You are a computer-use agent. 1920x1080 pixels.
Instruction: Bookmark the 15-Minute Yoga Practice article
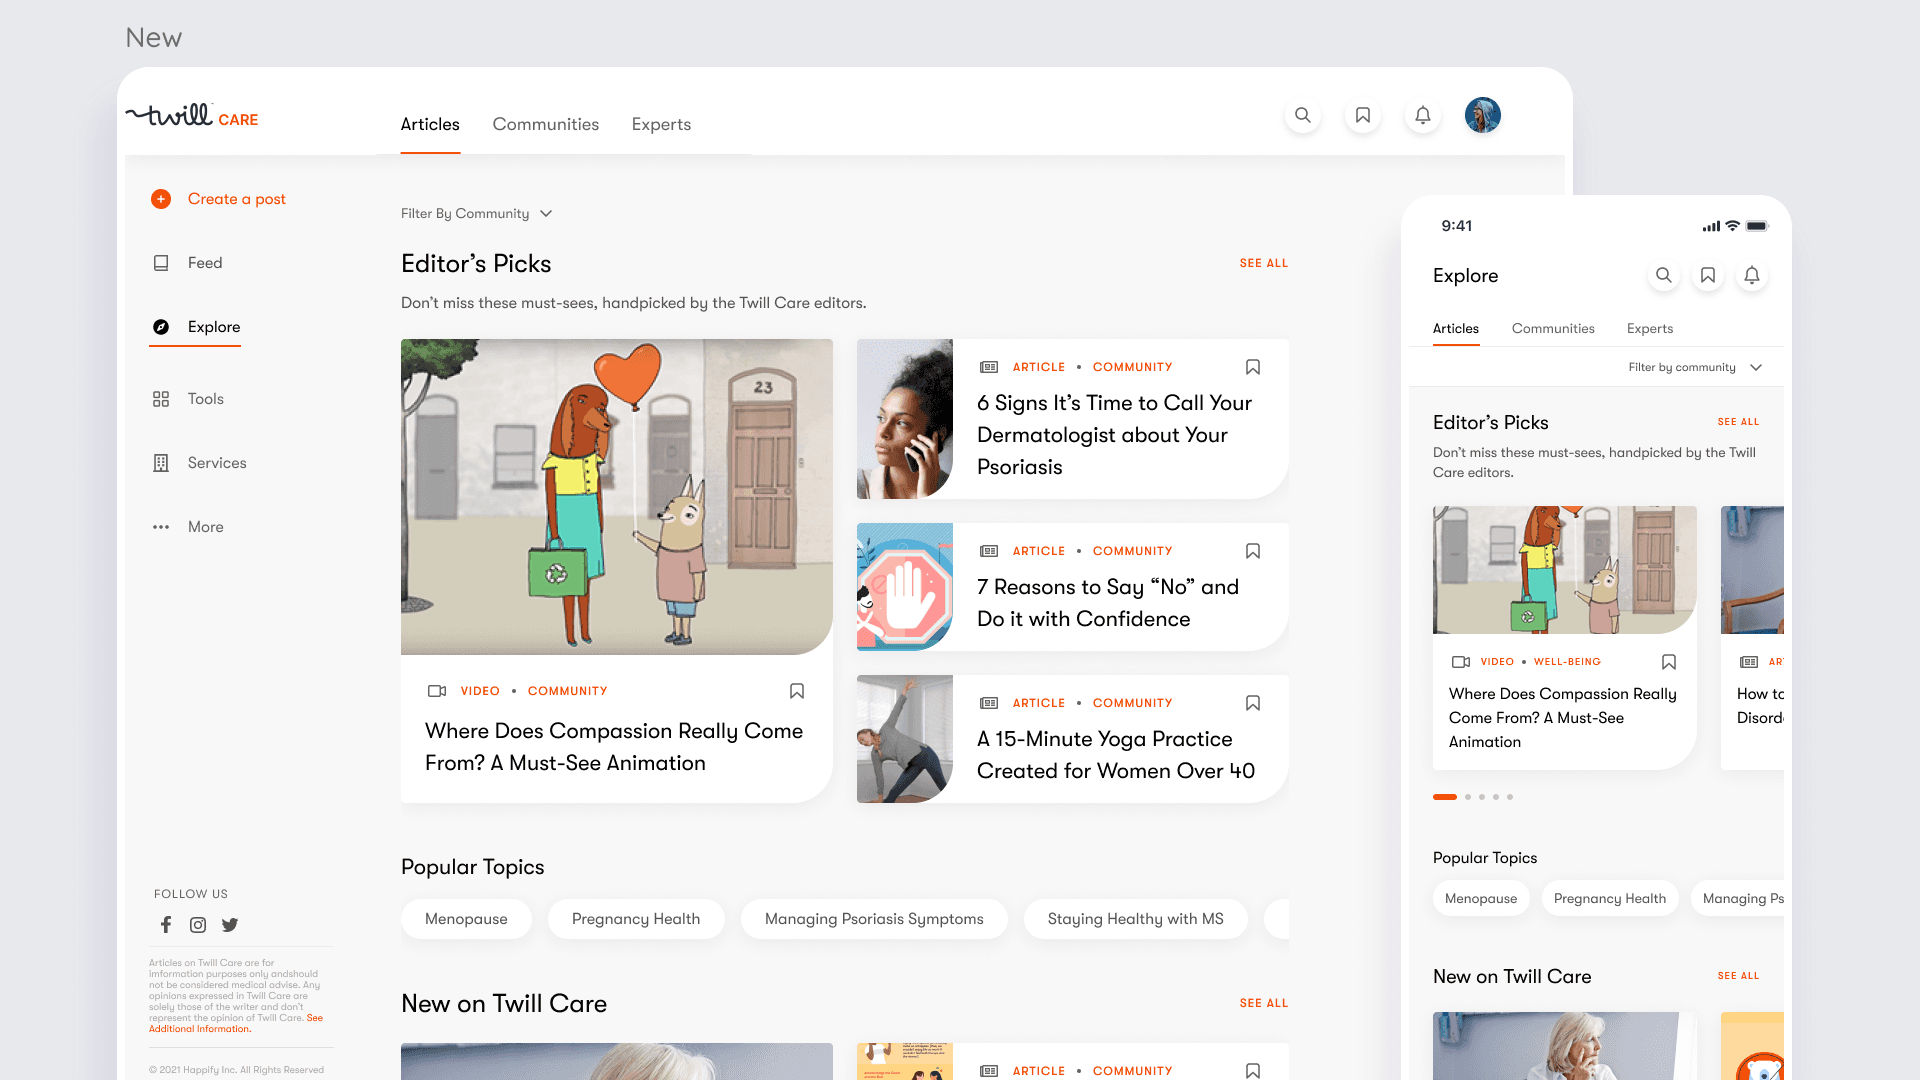pyautogui.click(x=1252, y=703)
